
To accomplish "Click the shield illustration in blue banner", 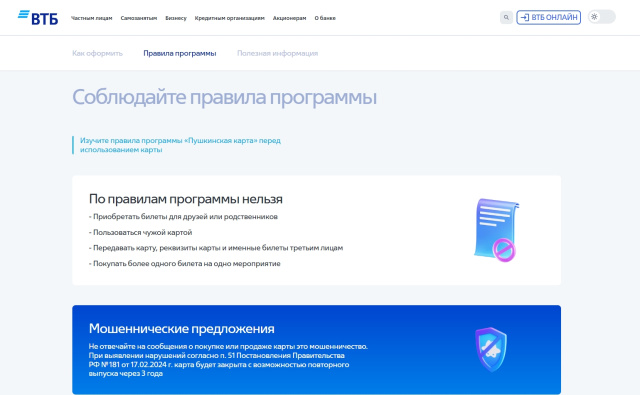I will 491,349.
